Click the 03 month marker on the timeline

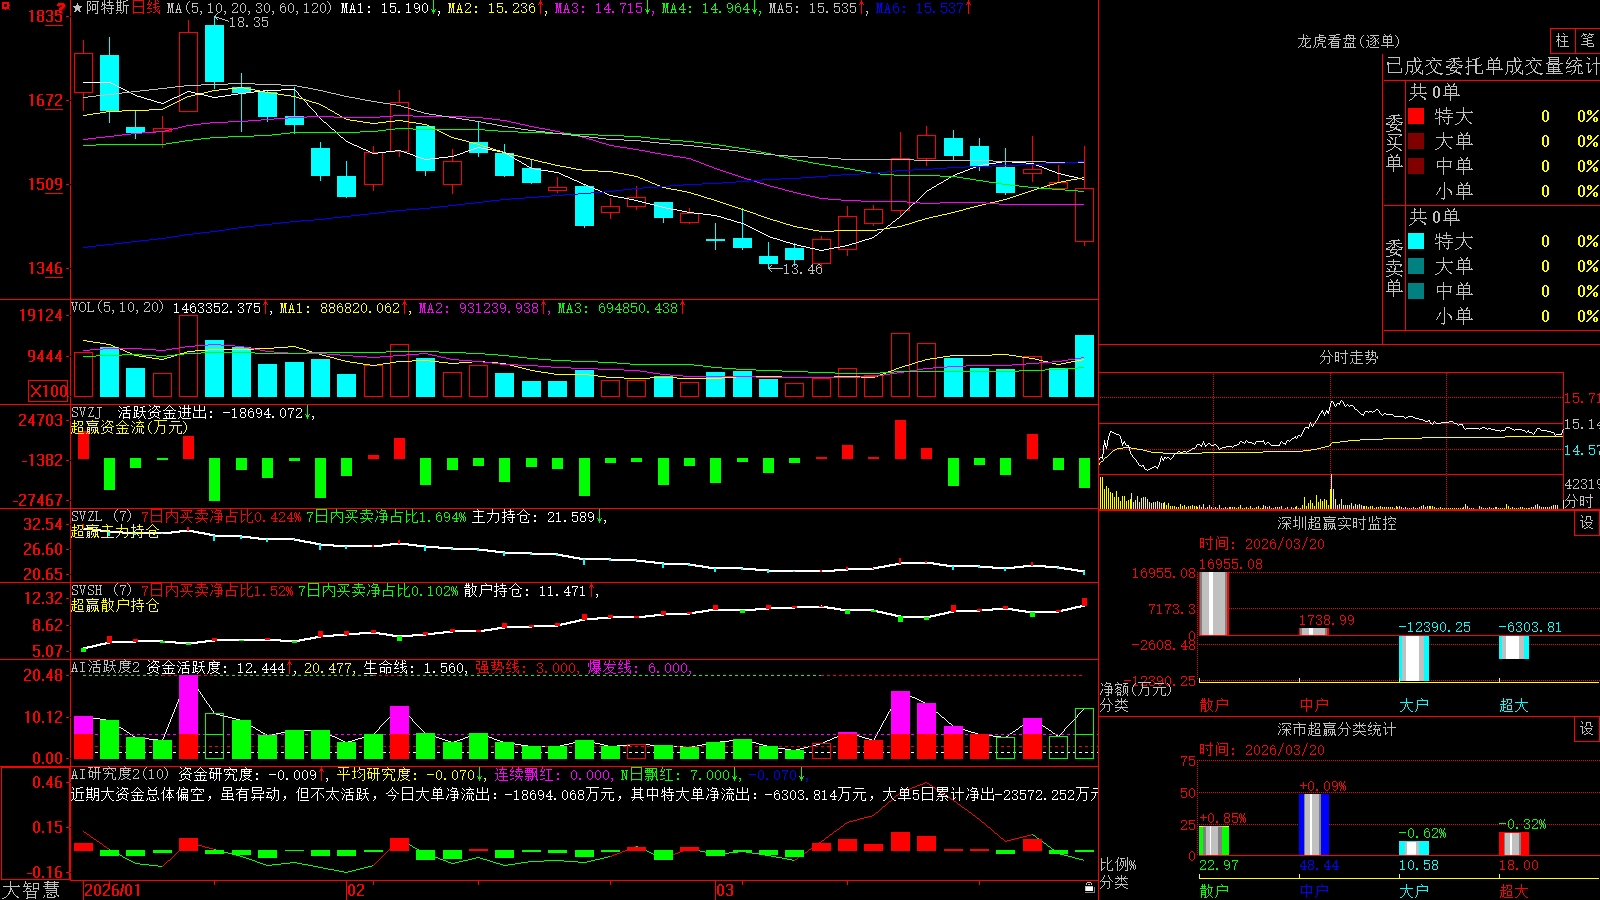[725, 890]
